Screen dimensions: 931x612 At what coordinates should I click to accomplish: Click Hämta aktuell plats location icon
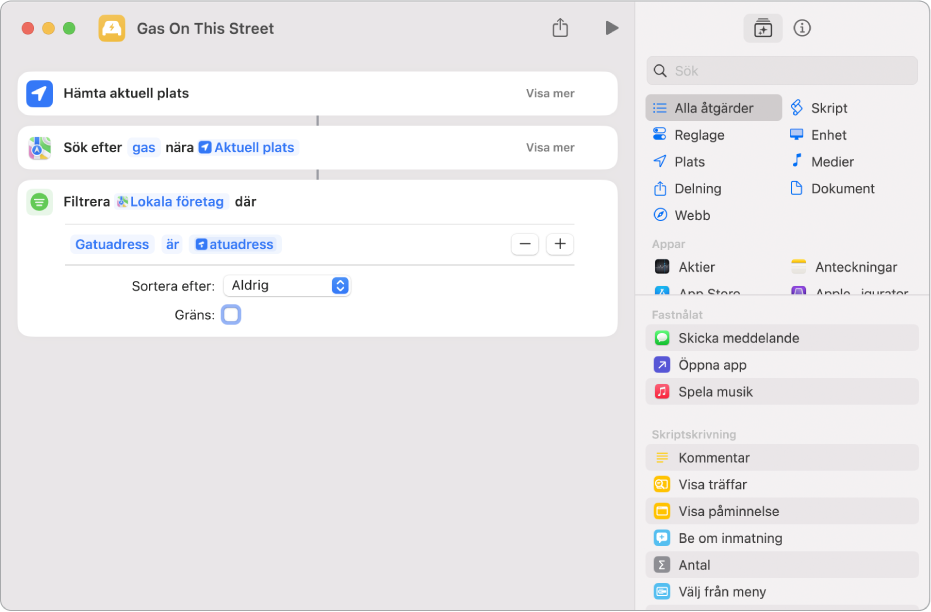[40, 93]
